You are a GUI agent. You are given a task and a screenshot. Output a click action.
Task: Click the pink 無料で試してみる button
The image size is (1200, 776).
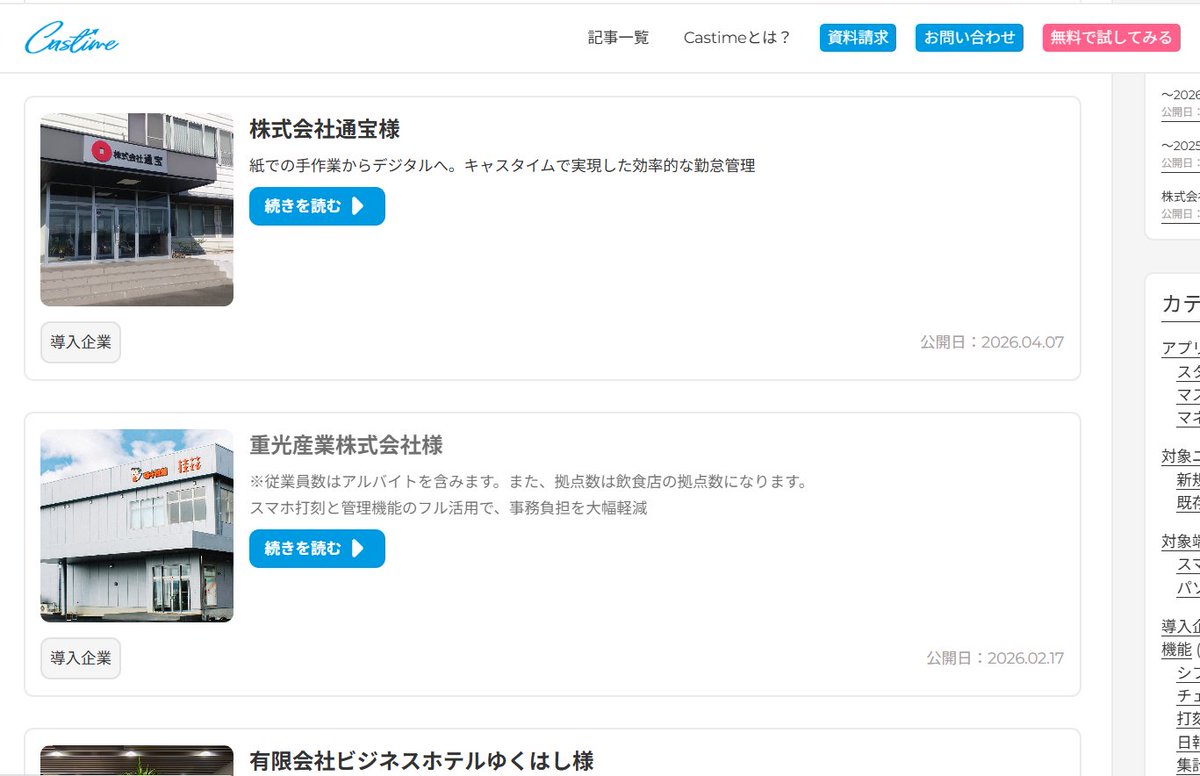coord(1111,37)
